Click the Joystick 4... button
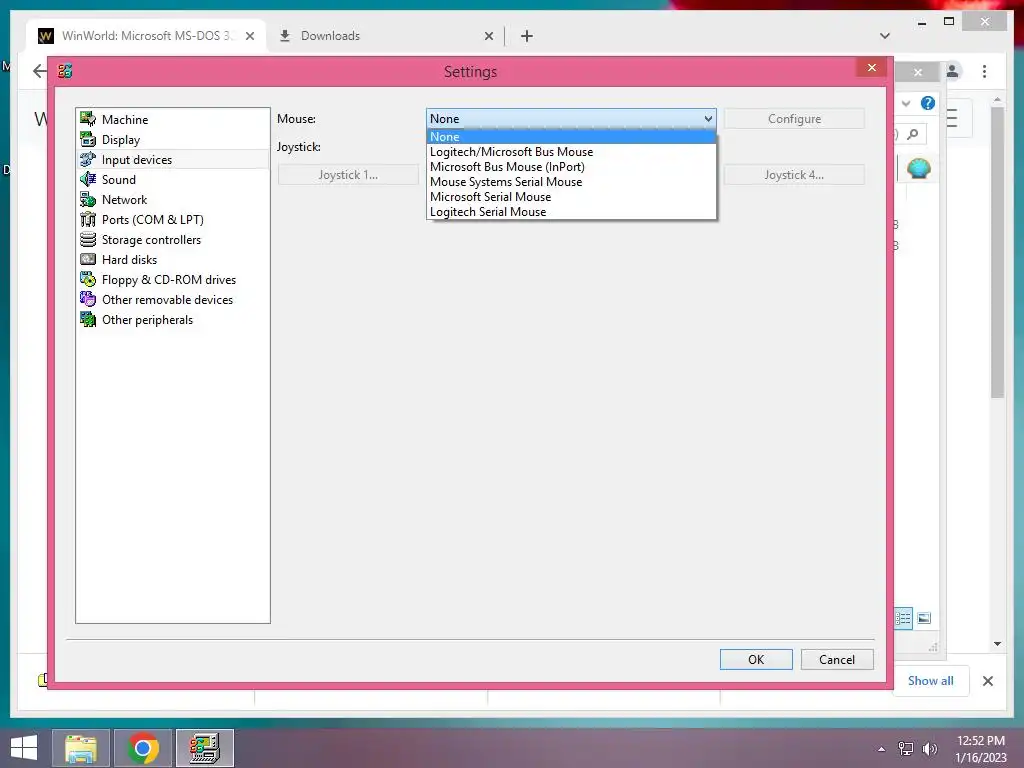The image size is (1024, 768). click(794, 174)
